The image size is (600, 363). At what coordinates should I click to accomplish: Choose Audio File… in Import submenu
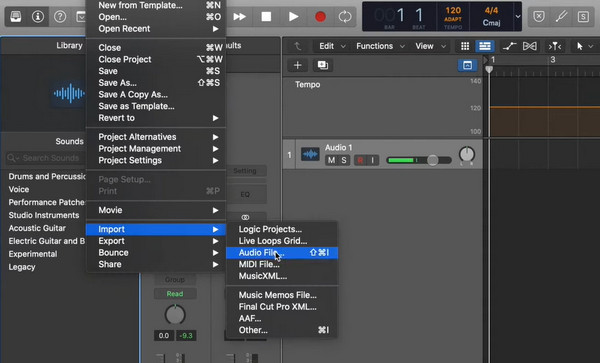click(x=282, y=253)
